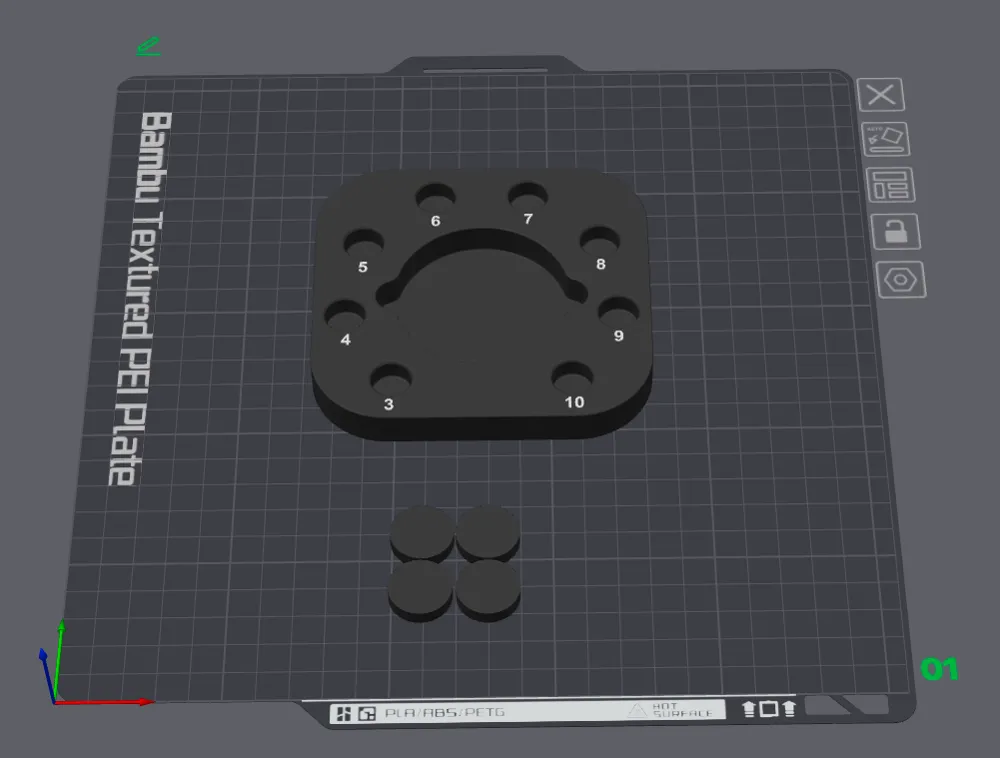
Task: Click the hole labeled 3 on the model
Action: coord(391,379)
